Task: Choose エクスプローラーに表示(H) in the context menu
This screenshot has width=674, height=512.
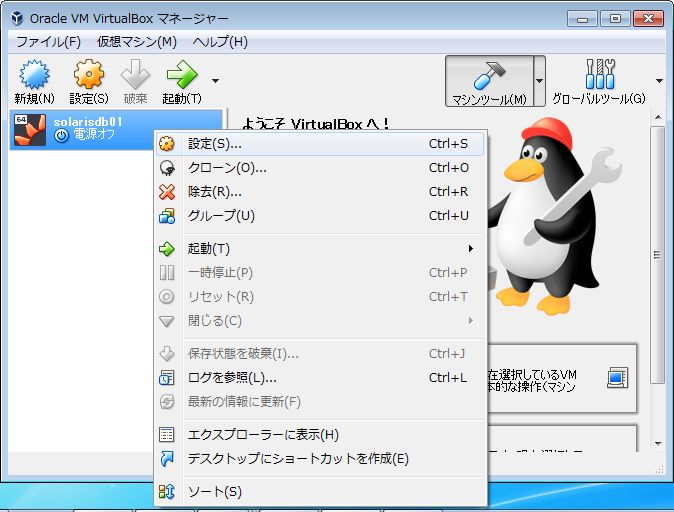Action: (x=320, y=435)
